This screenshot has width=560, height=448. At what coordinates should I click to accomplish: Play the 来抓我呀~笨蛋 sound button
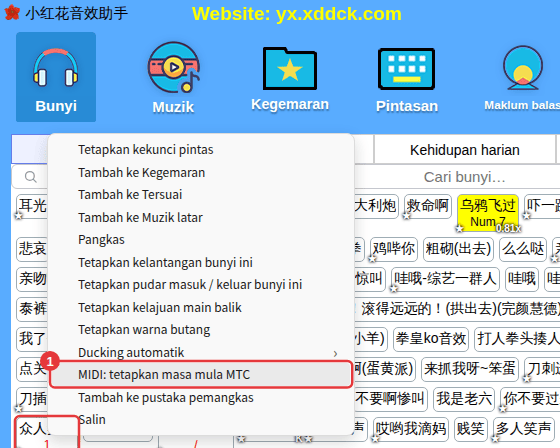click(470, 368)
